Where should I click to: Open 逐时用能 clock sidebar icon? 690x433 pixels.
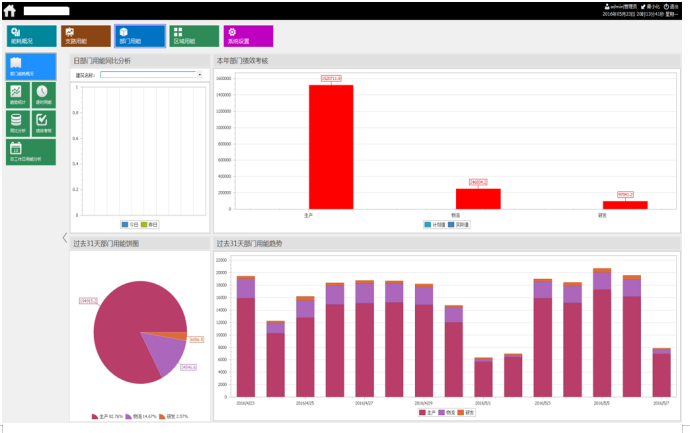(x=43, y=96)
